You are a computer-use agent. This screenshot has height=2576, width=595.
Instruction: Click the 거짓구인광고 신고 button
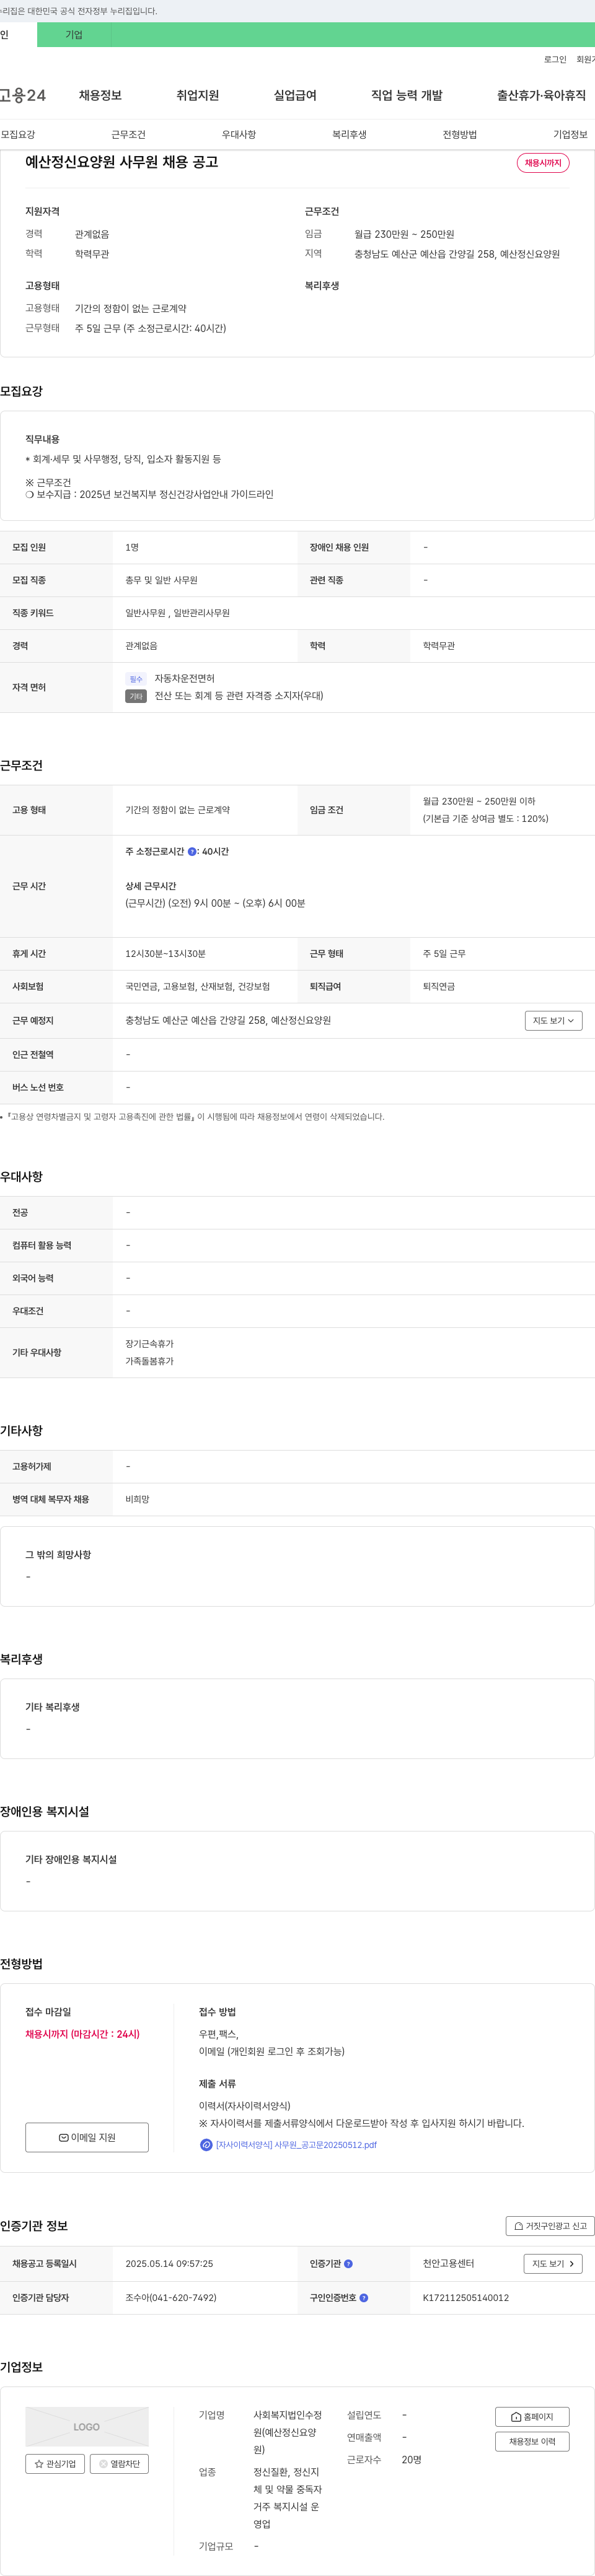[550, 2226]
